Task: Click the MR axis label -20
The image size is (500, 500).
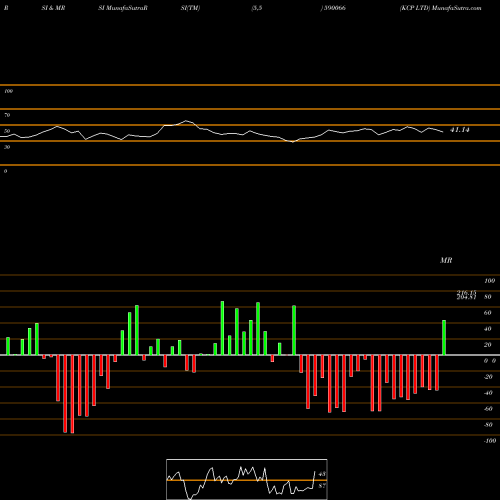Action: [x=488, y=377]
